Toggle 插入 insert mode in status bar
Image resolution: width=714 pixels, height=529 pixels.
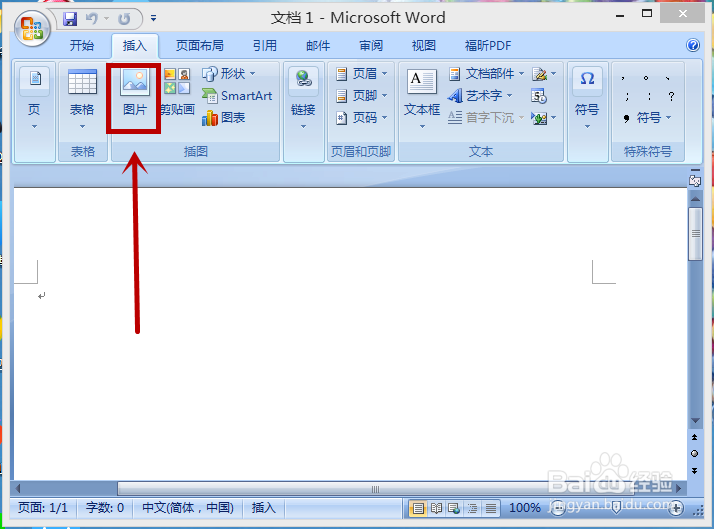[264, 508]
